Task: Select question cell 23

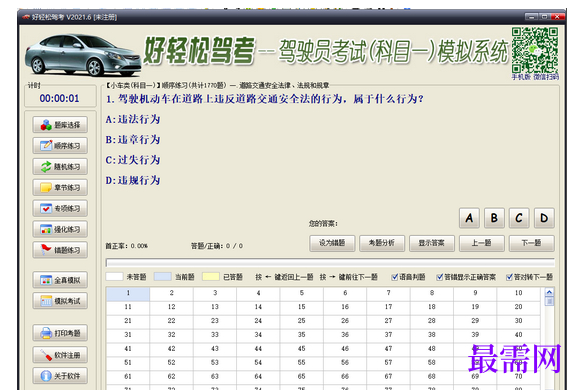Action: [215, 321]
